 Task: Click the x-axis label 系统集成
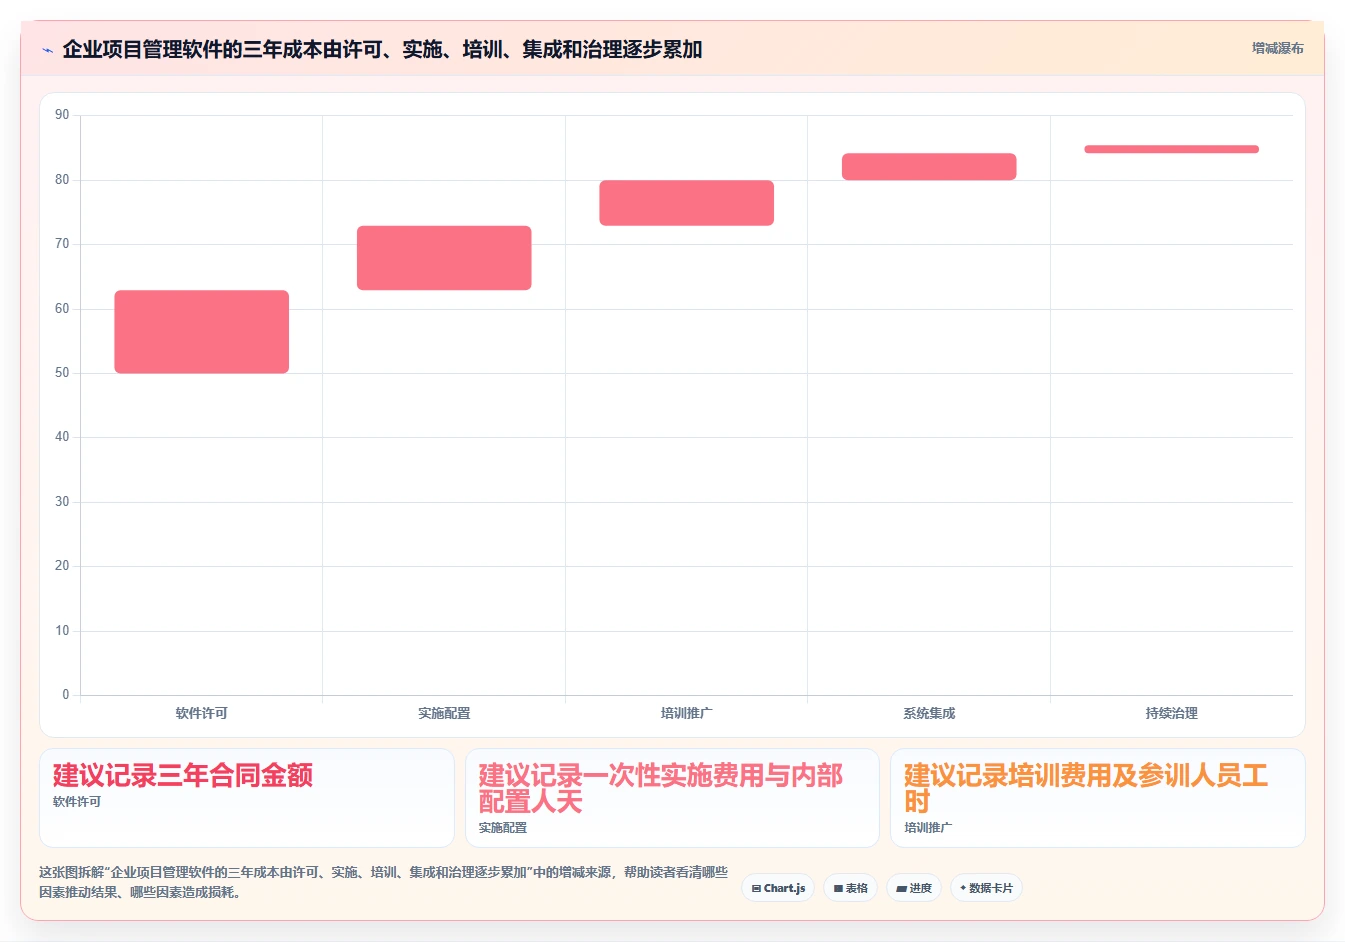pos(929,713)
